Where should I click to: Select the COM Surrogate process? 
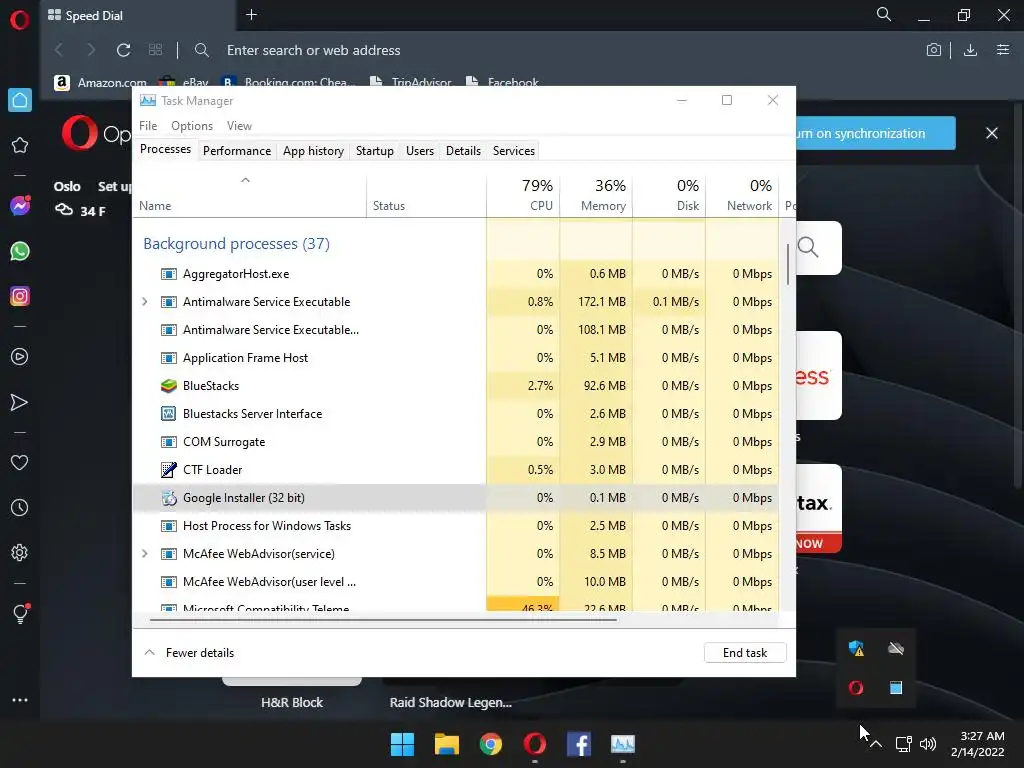(x=456, y=442)
